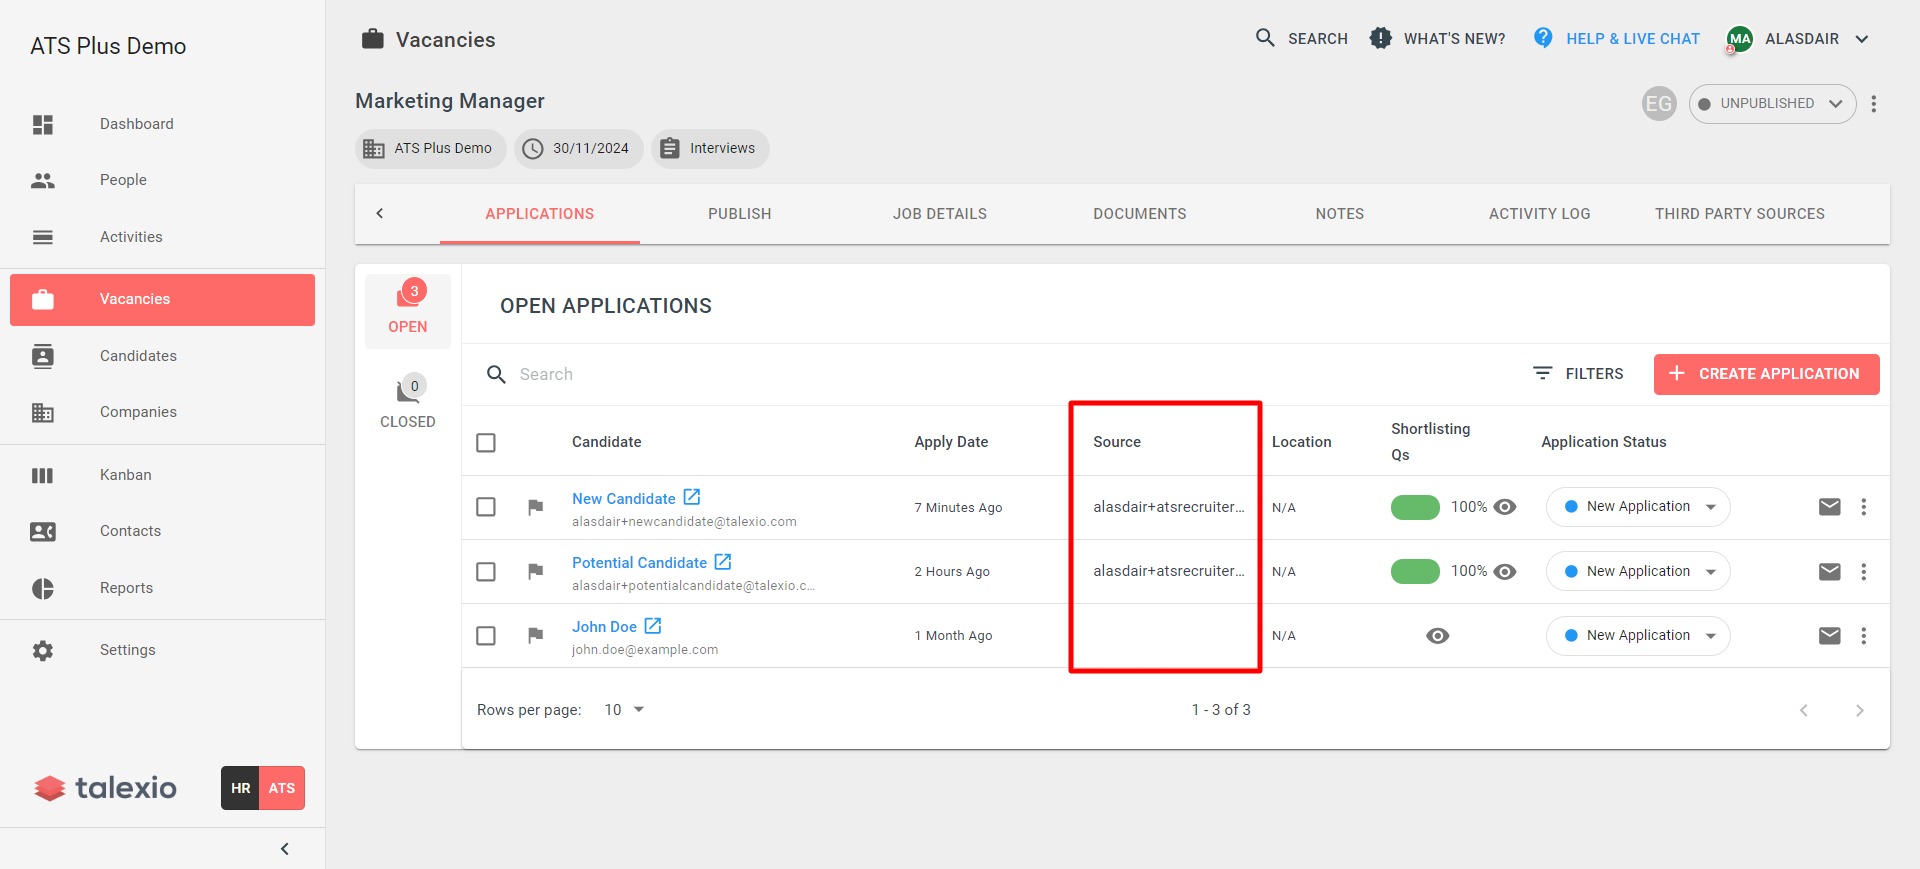This screenshot has height=869, width=1920.
Task: Expand the Alasdair user menu
Action: click(x=1862, y=39)
